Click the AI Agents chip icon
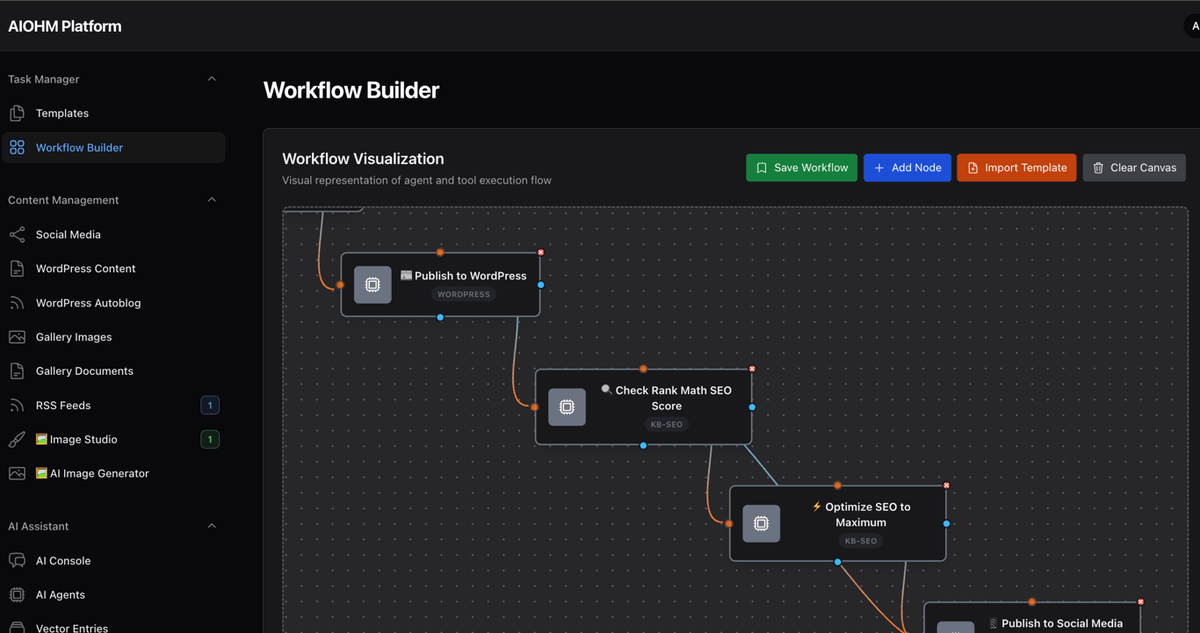 (x=17, y=594)
